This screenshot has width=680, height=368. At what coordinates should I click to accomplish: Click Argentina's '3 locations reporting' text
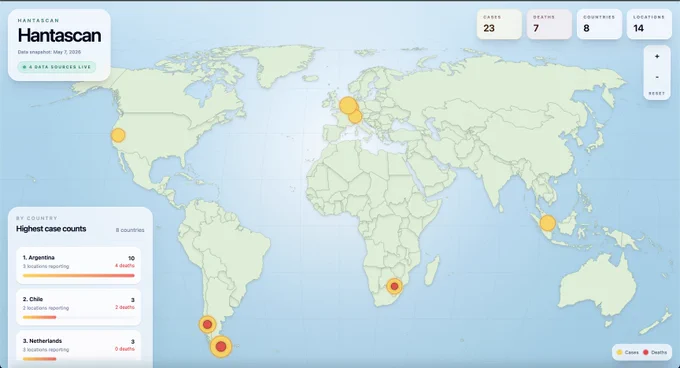click(x=46, y=266)
